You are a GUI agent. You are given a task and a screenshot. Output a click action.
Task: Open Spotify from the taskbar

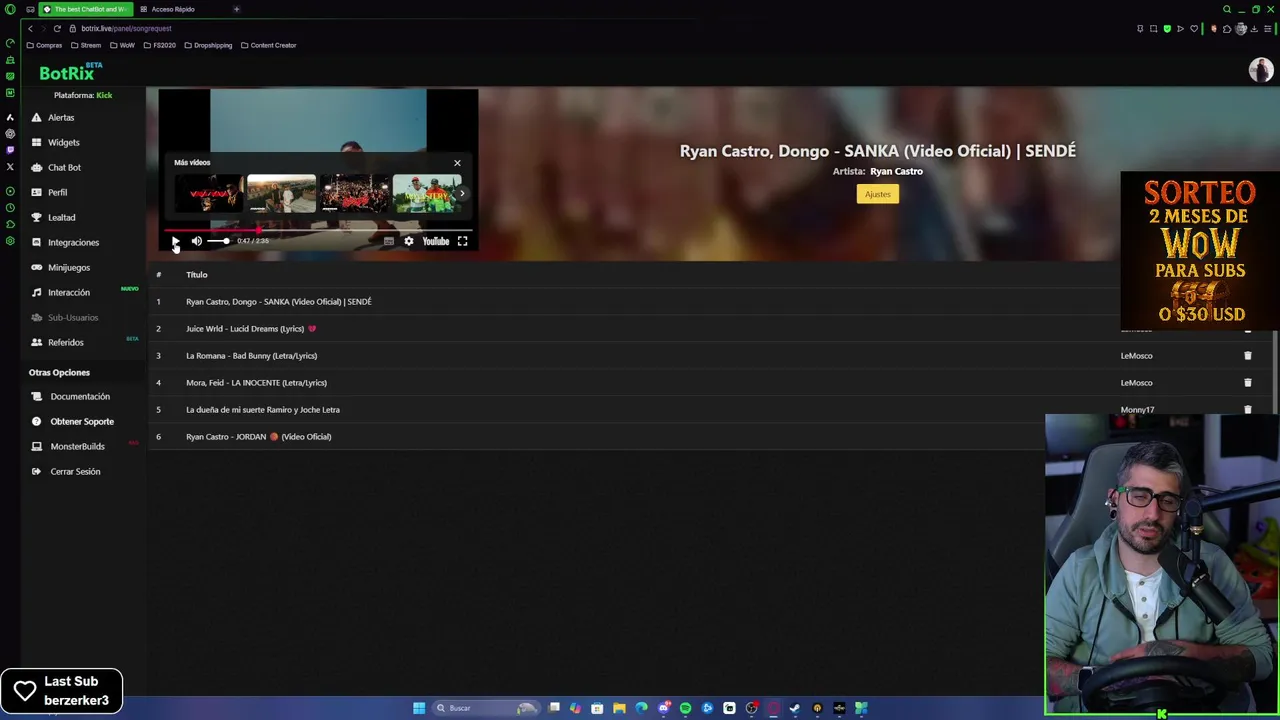(685, 708)
